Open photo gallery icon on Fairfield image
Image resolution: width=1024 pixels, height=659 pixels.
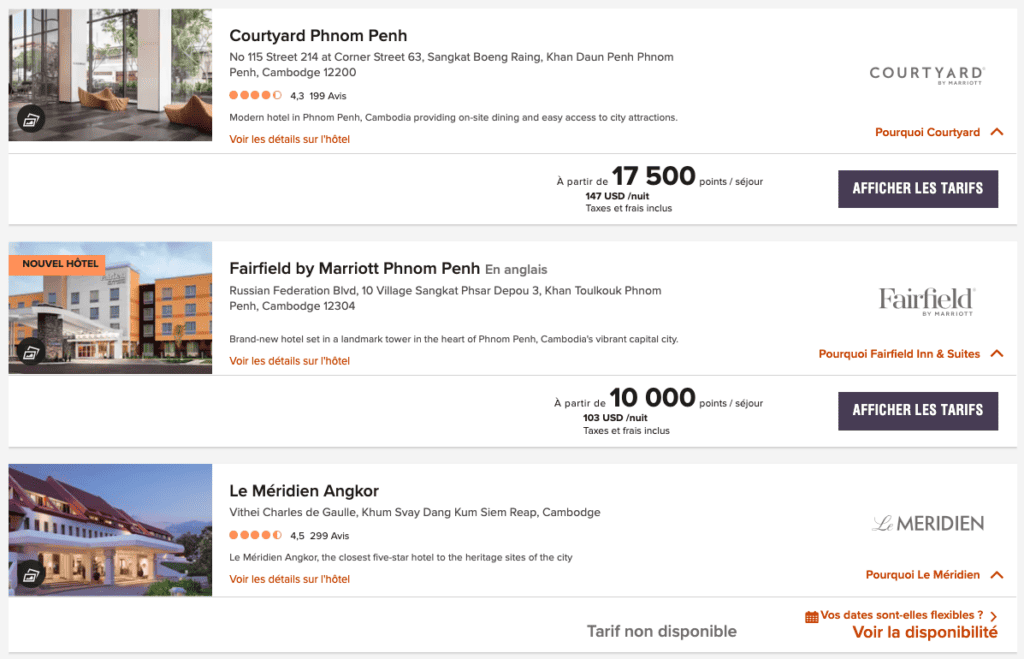31,352
